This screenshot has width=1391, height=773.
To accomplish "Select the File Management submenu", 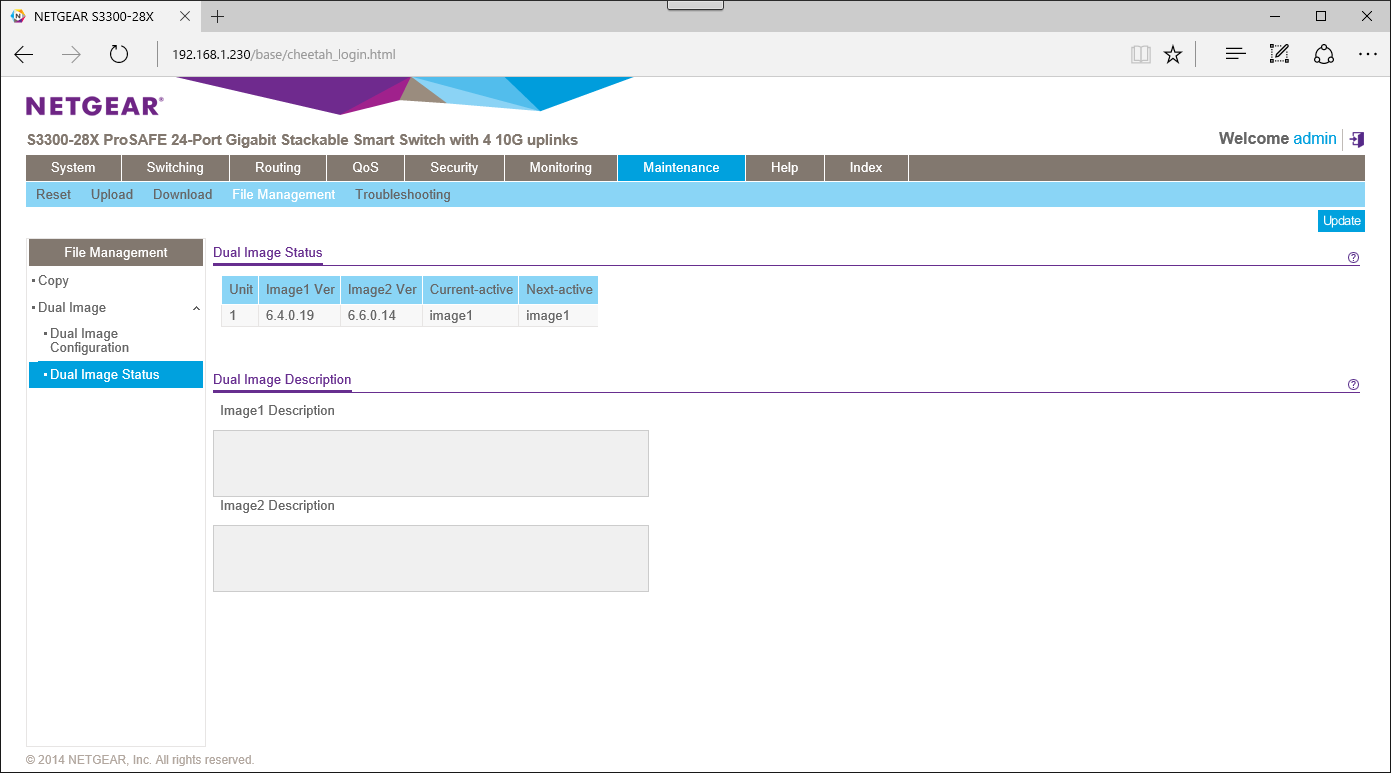I will pos(284,195).
